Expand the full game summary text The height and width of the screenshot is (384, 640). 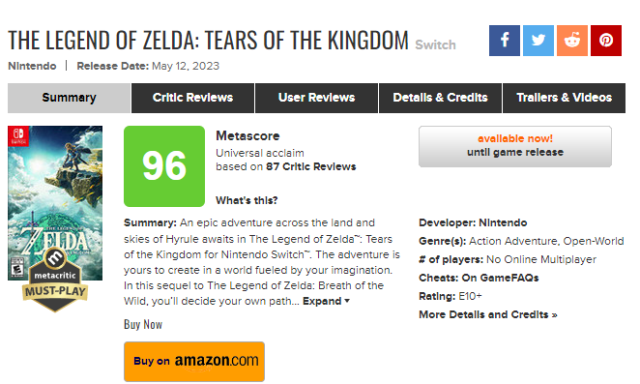[326, 301]
